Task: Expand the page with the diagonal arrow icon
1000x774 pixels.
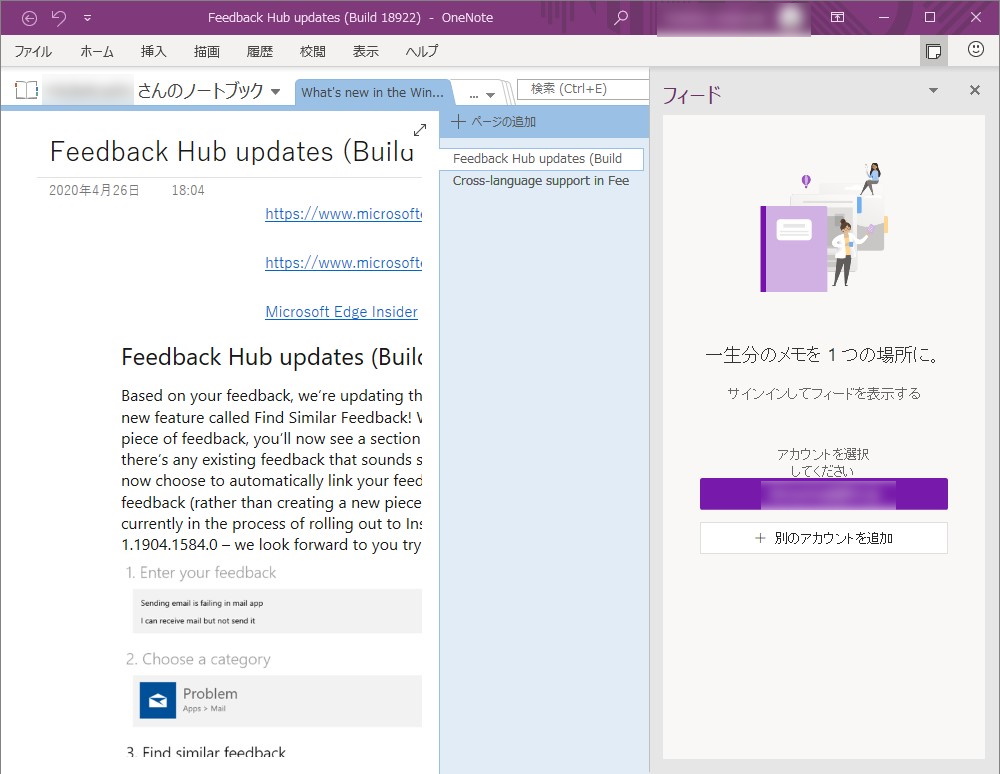Action: pyautogui.click(x=420, y=130)
